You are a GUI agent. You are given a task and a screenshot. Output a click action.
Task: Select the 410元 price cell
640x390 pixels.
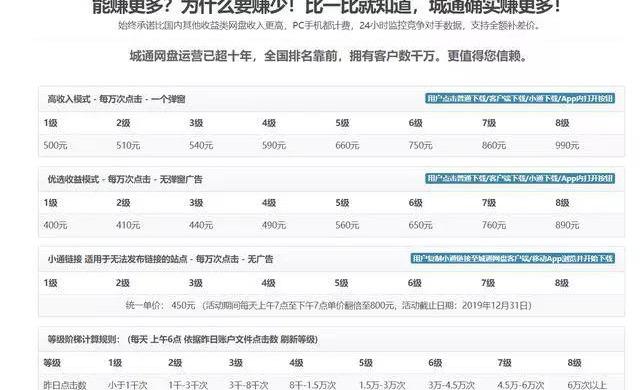pyautogui.click(x=128, y=225)
